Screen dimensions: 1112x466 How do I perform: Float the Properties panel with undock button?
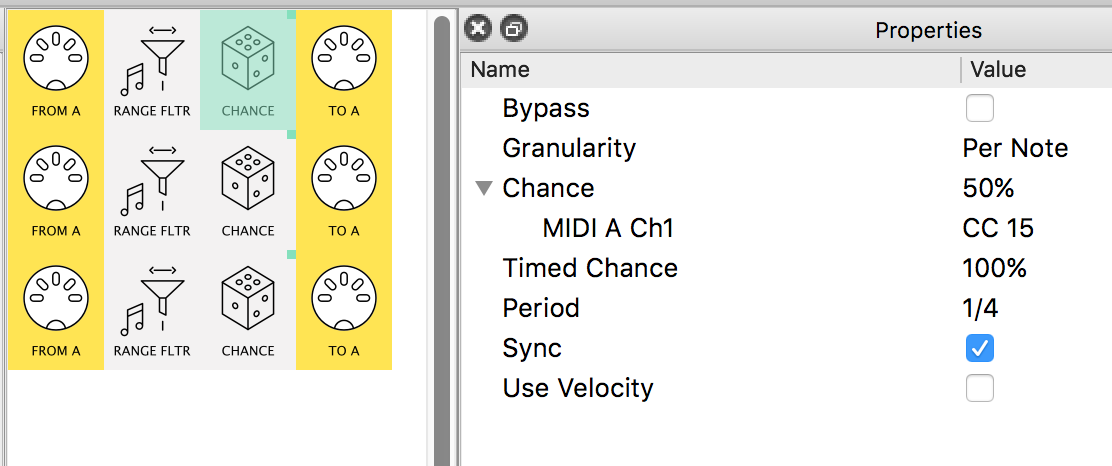(513, 28)
